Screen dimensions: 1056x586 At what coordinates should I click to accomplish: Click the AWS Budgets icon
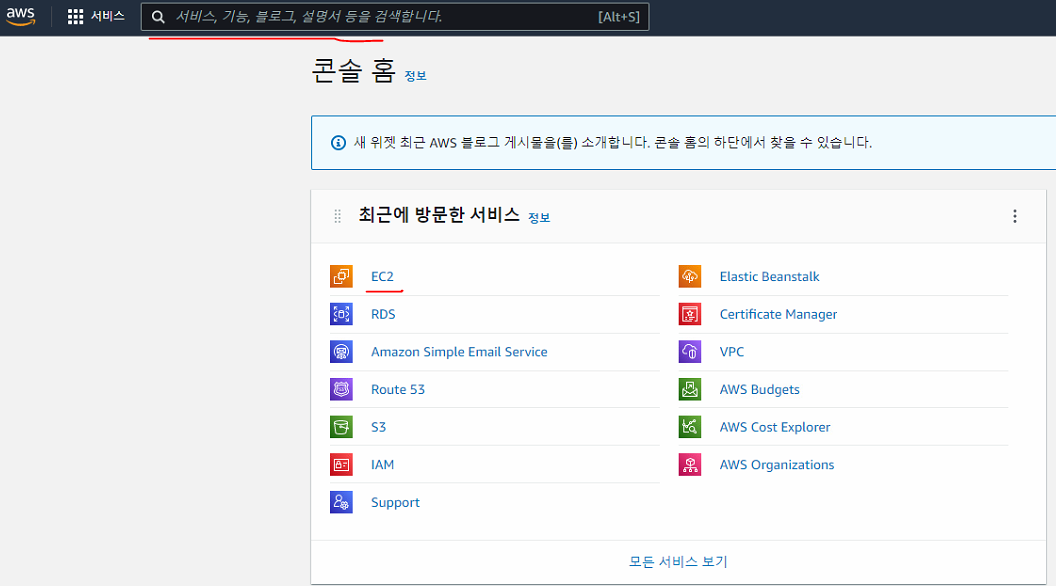[690, 389]
